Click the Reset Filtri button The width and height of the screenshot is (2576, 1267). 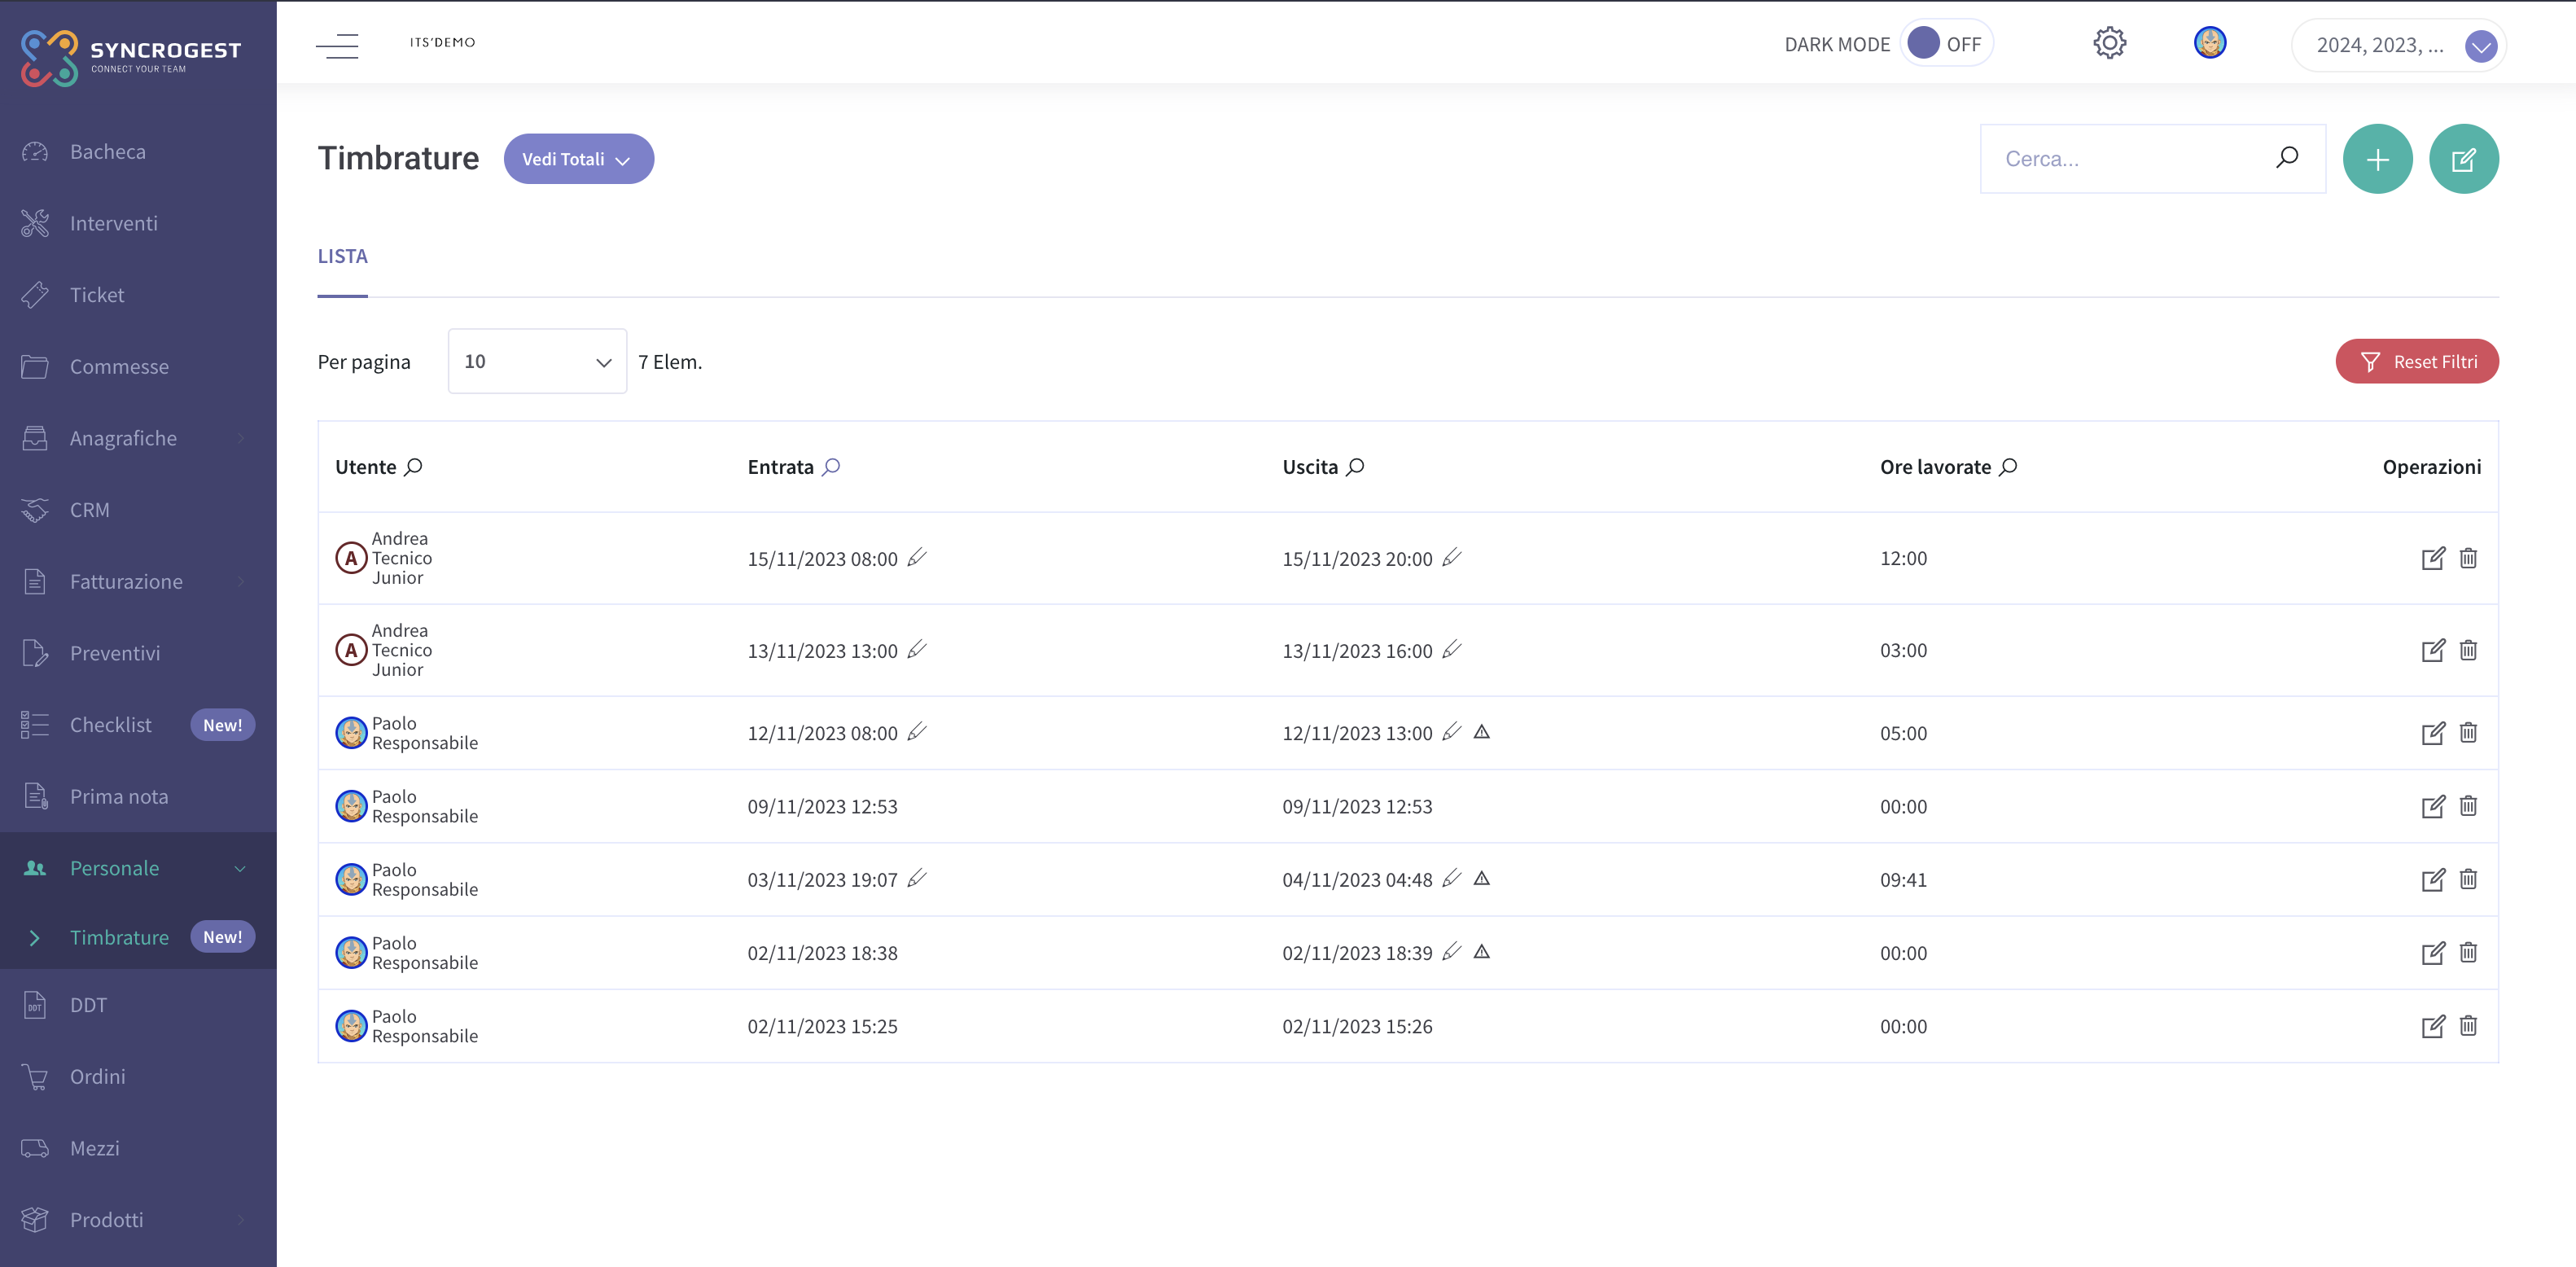pyautogui.click(x=2416, y=361)
